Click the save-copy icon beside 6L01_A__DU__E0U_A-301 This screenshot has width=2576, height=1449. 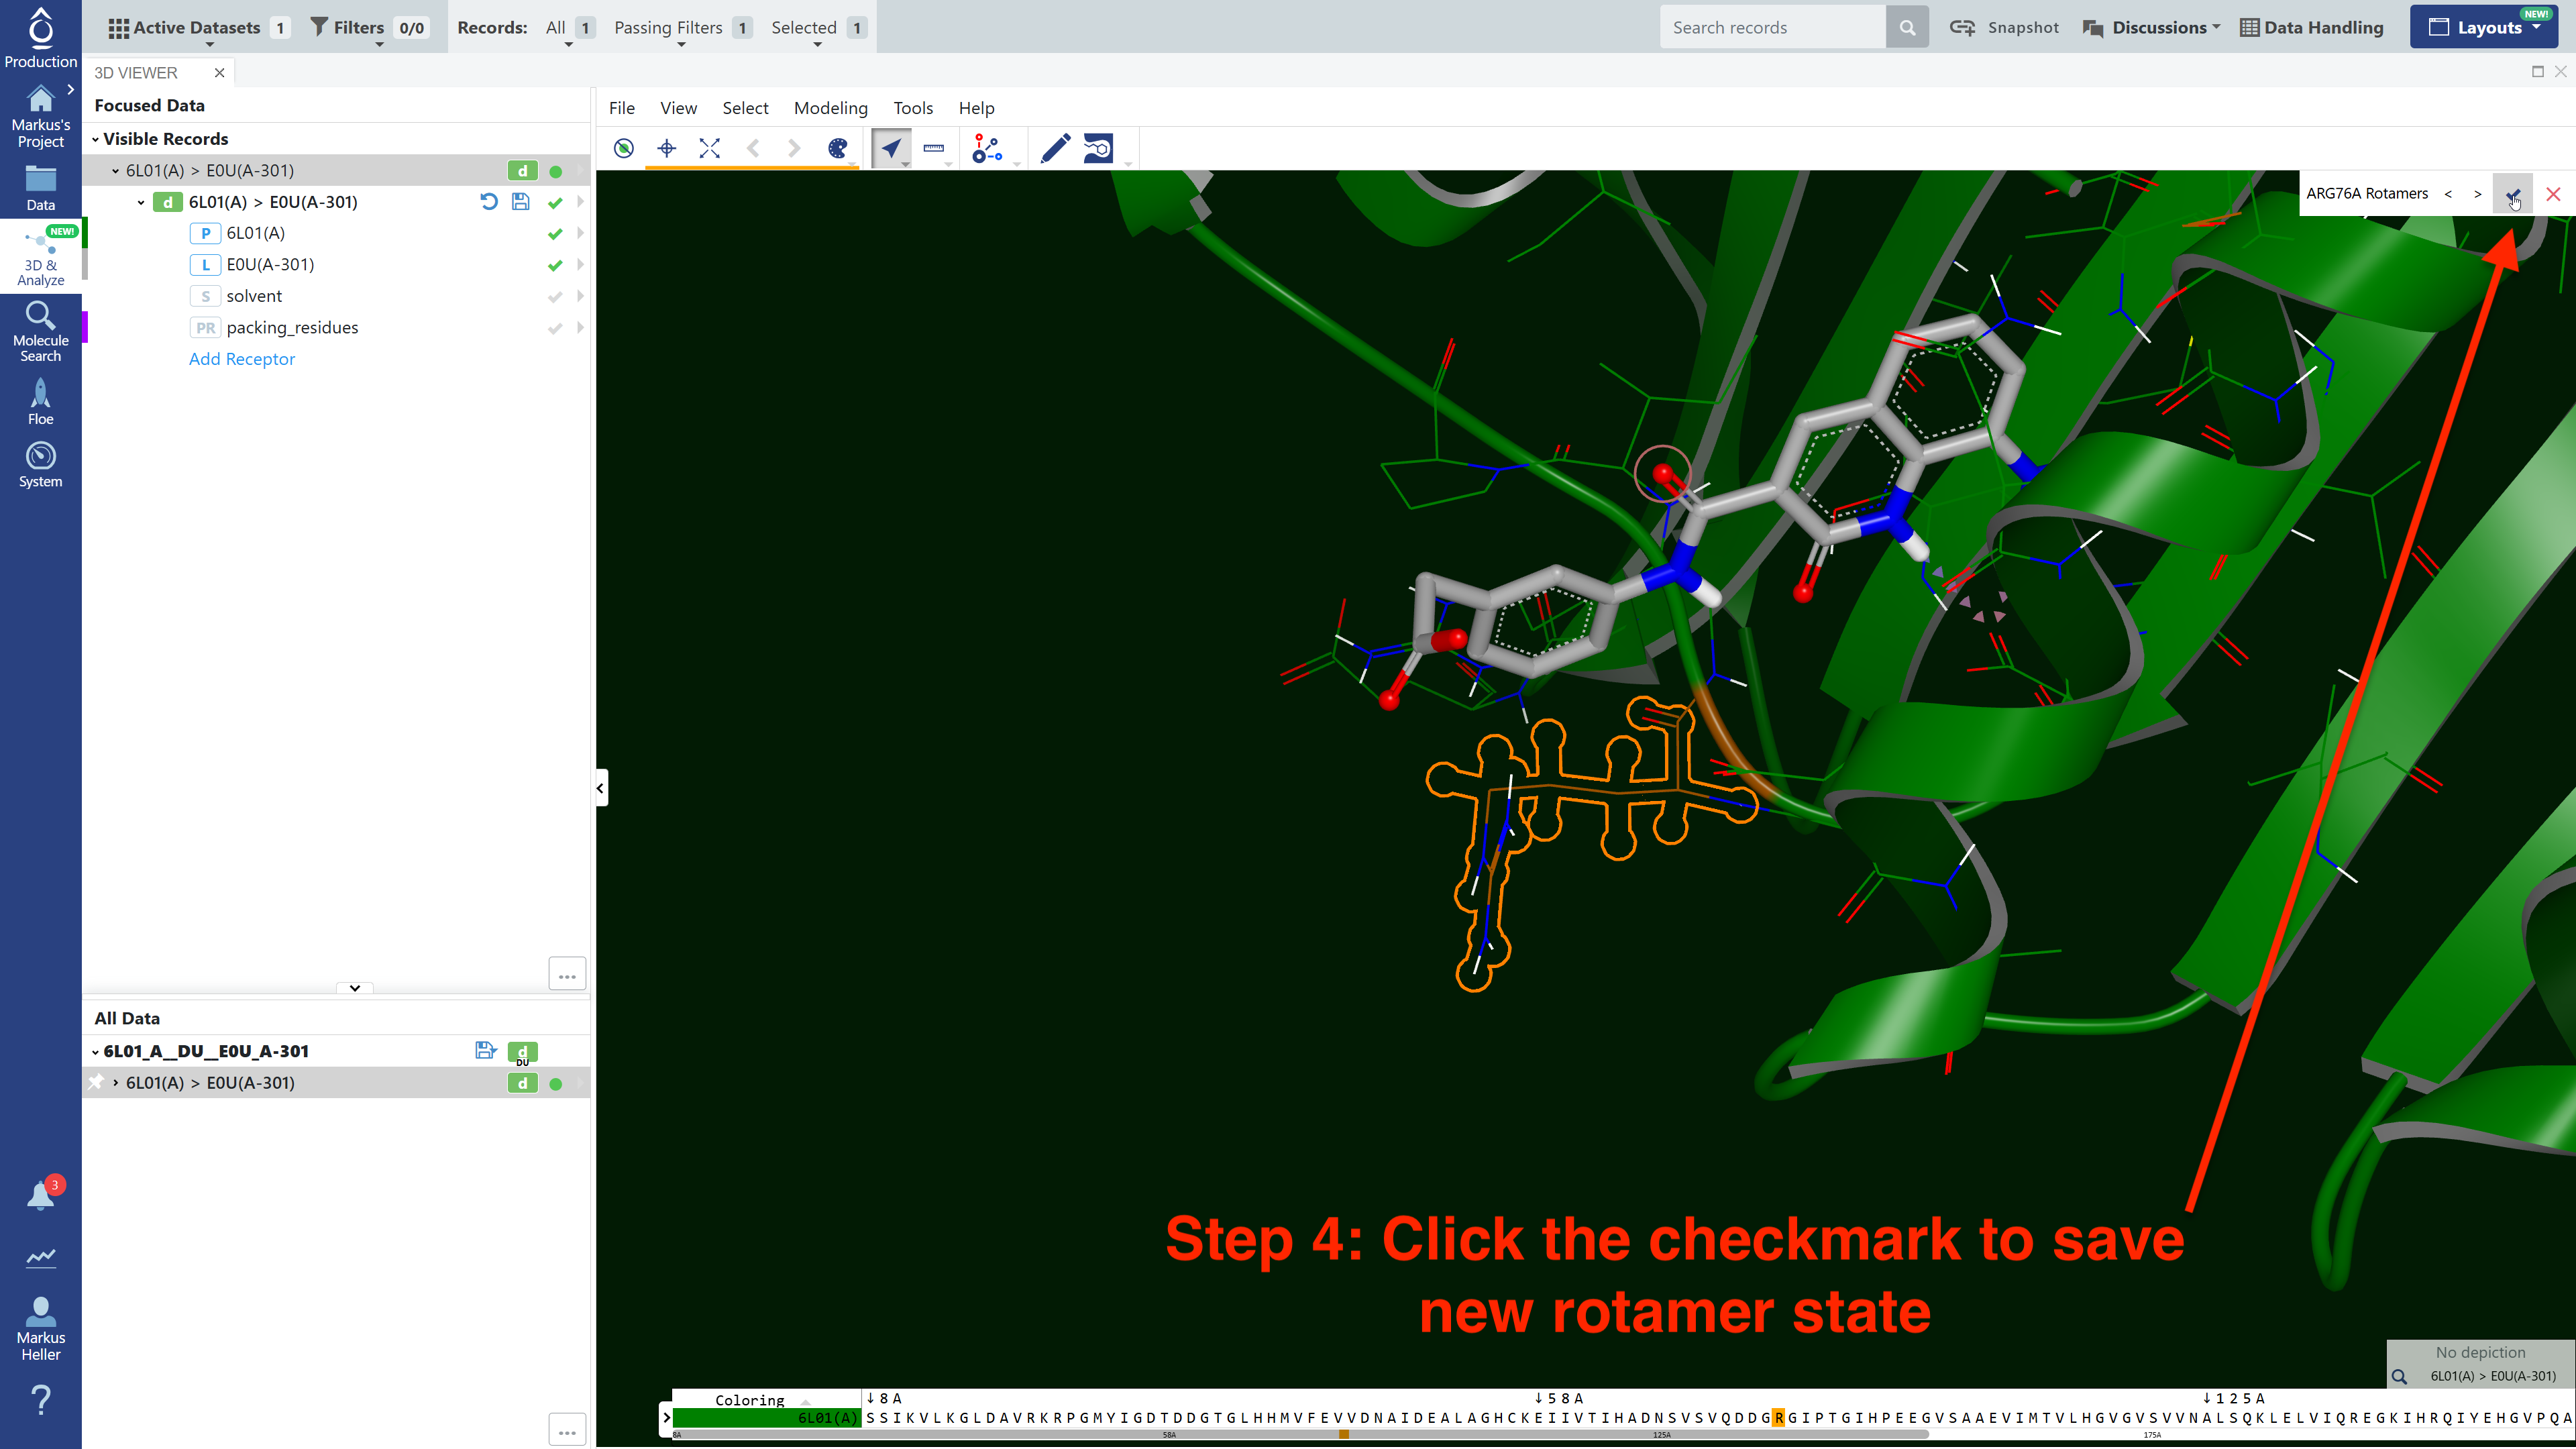click(x=486, y=1050)
